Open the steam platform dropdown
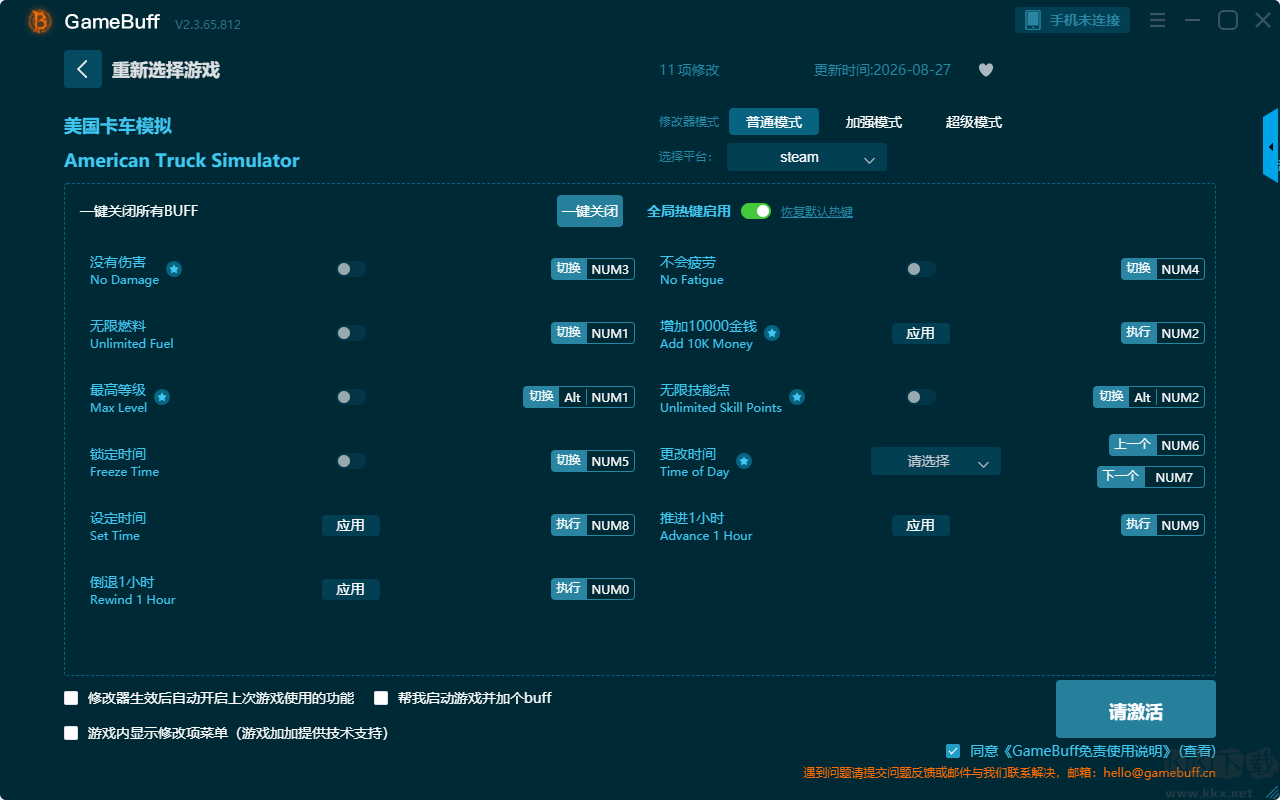Screen dimensions: 1280x800 (807, 157)
